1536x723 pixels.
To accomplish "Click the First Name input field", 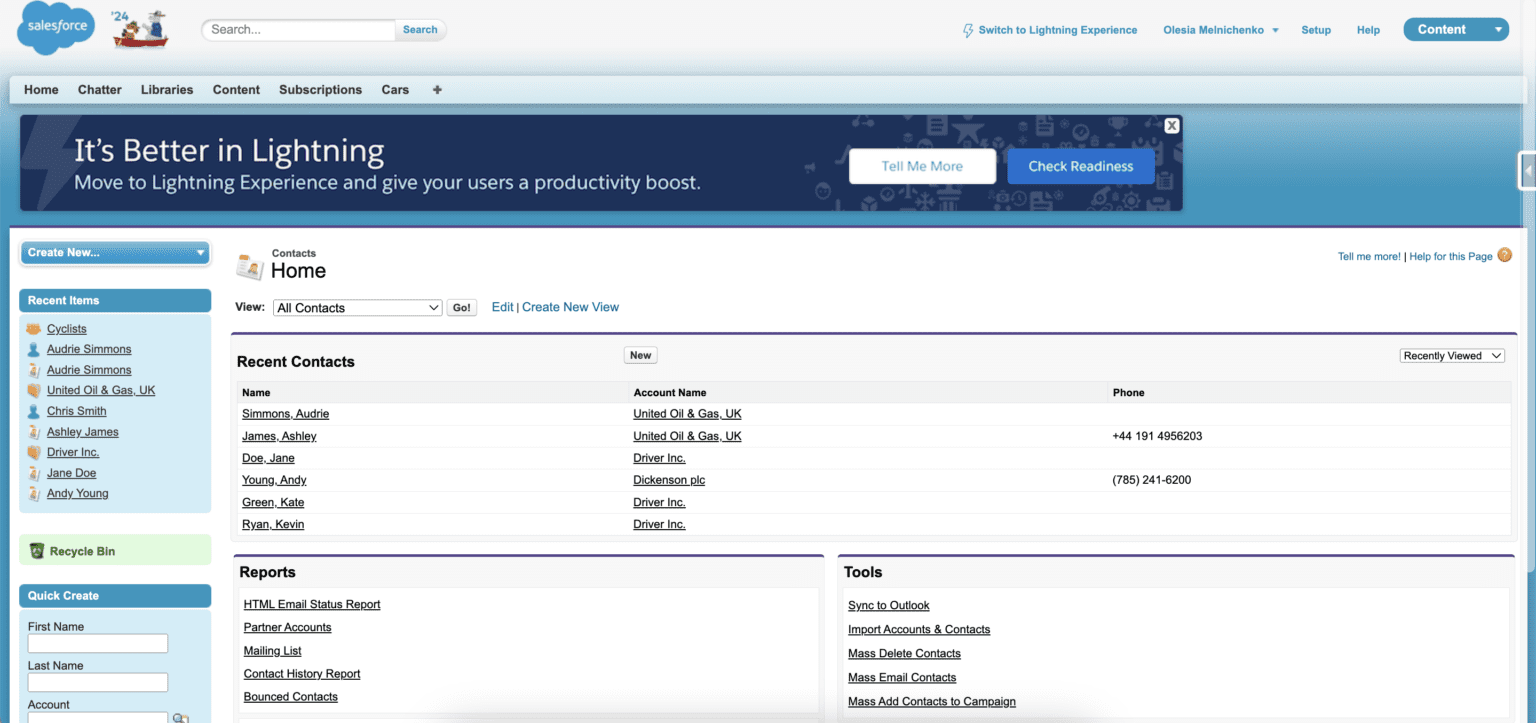I will point(97,643).
